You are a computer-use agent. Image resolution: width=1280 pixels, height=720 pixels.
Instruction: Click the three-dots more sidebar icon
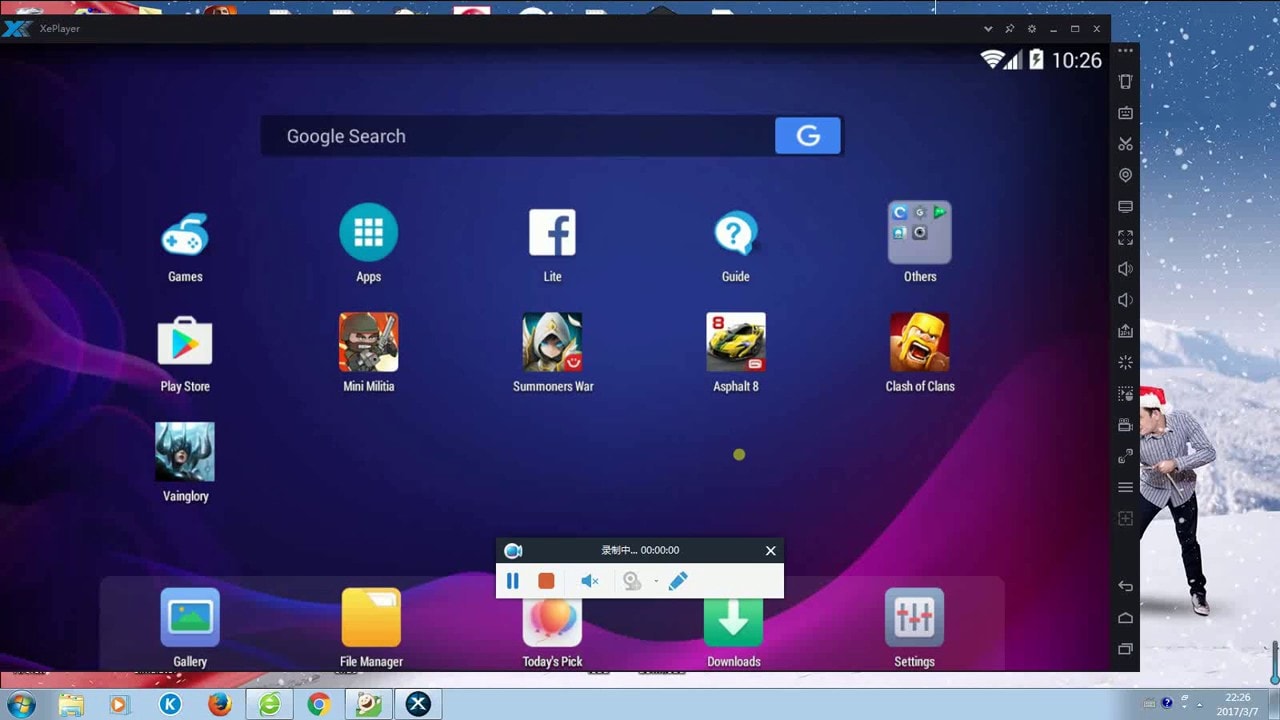coord(1125,50)
